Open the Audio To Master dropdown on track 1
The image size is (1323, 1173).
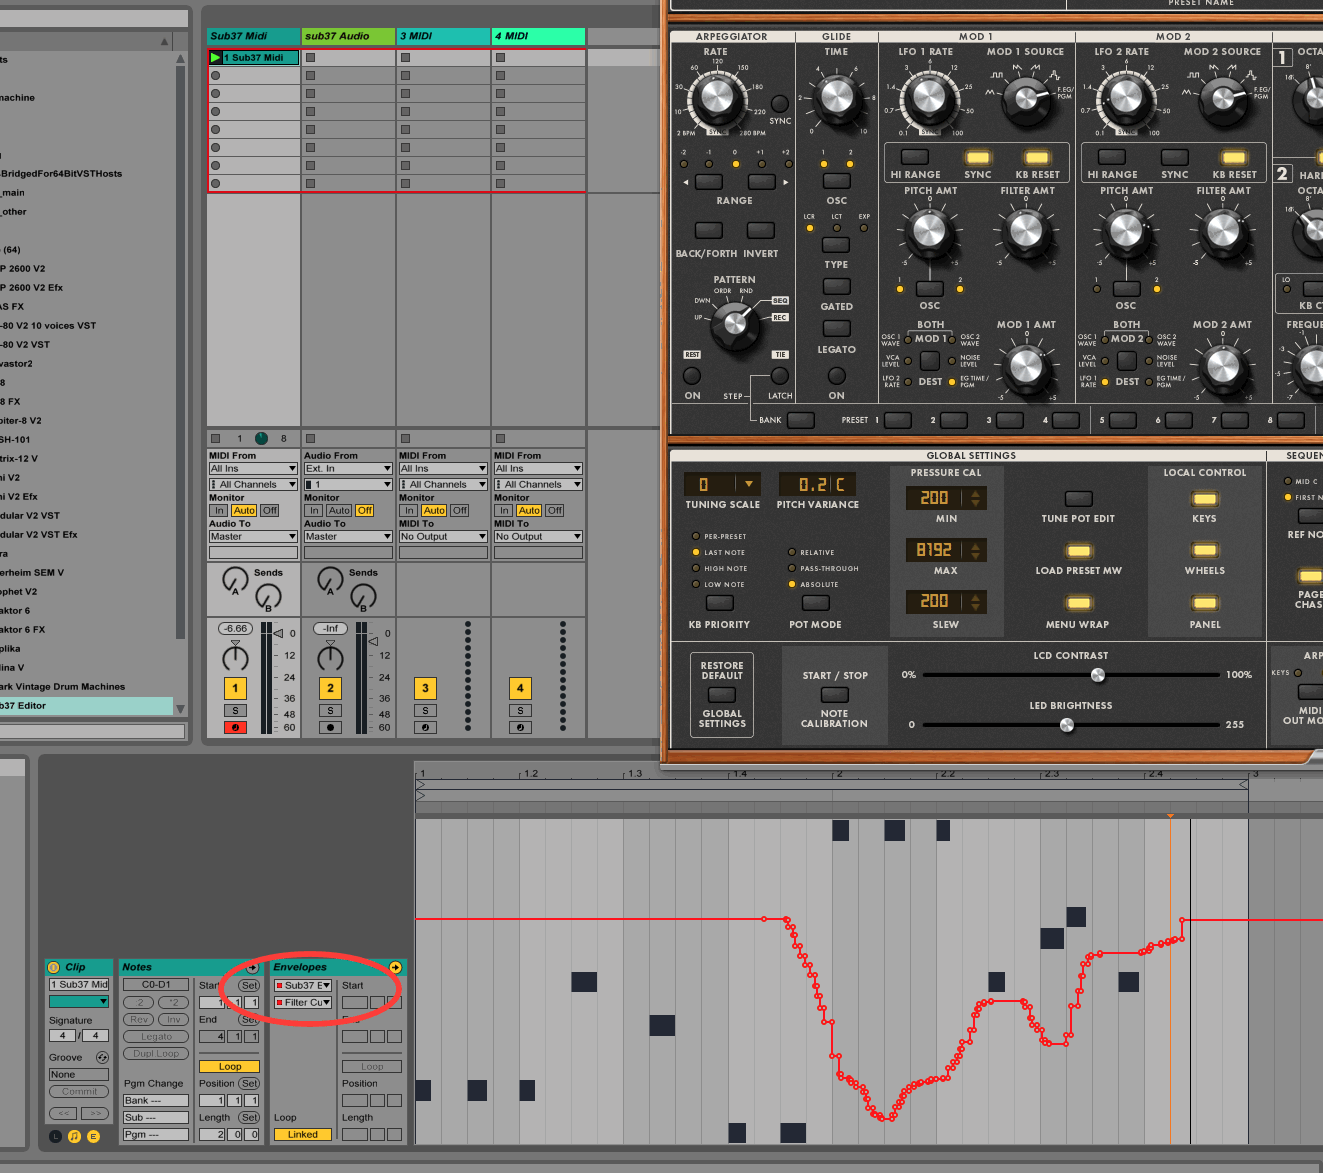coord(252,537)
